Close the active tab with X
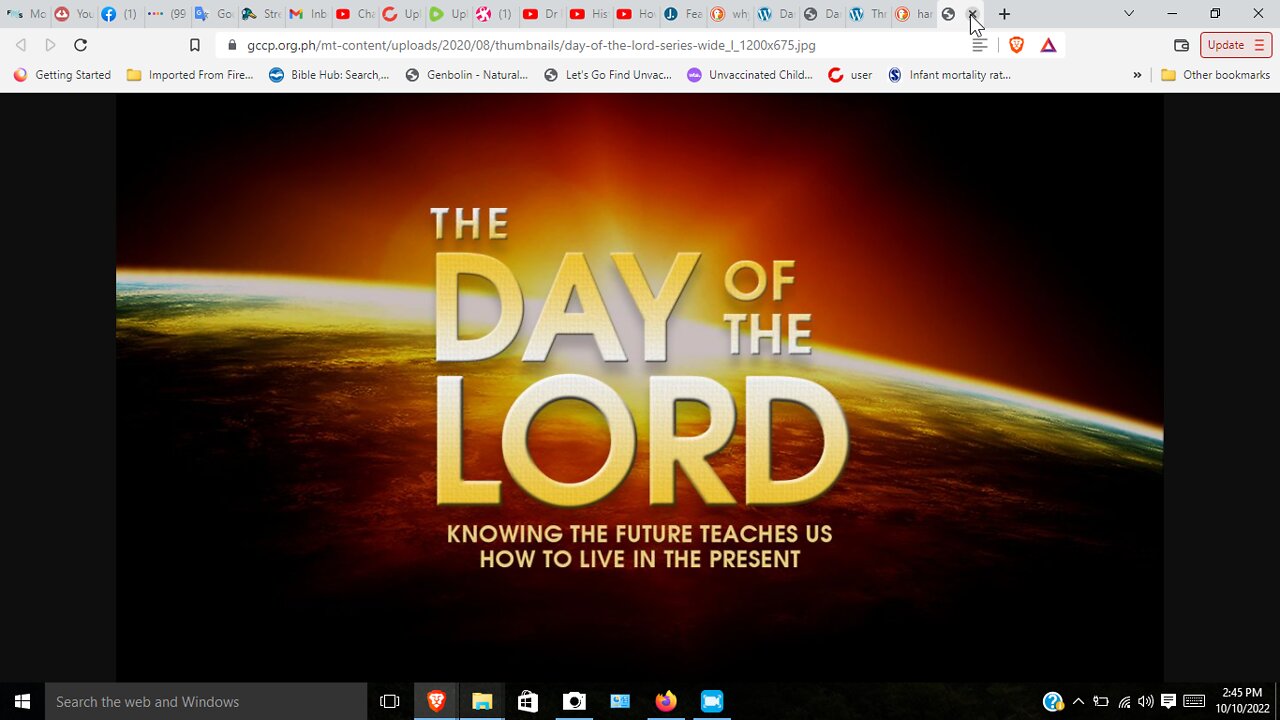Image resolution: width=1280 pixels, height=720 pixels. pos(972,14)
